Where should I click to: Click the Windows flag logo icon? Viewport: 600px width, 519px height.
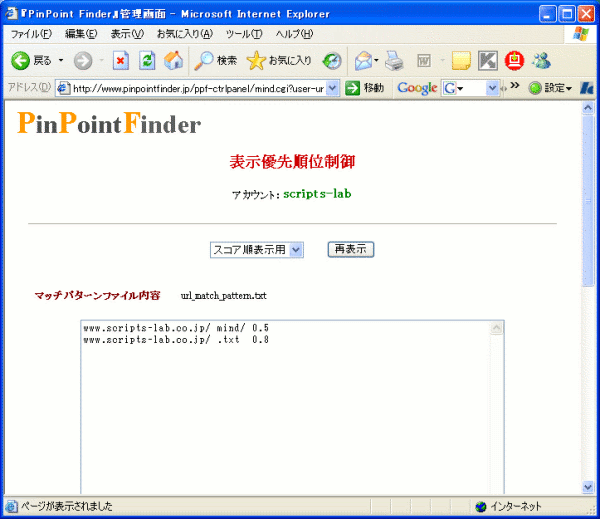(x=581, y=34)
